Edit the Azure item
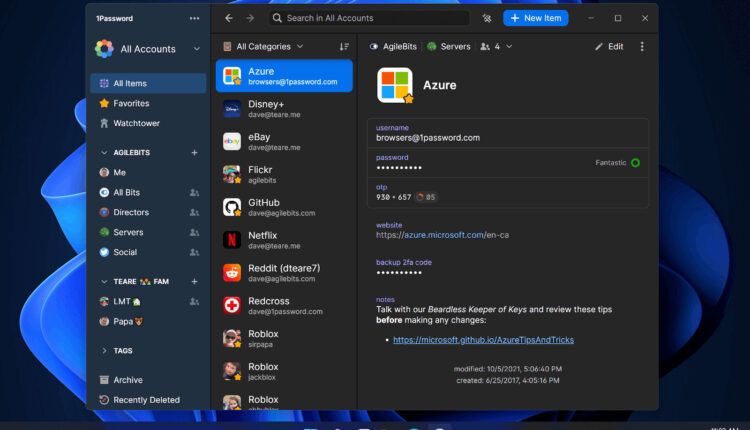 (609, 46)
